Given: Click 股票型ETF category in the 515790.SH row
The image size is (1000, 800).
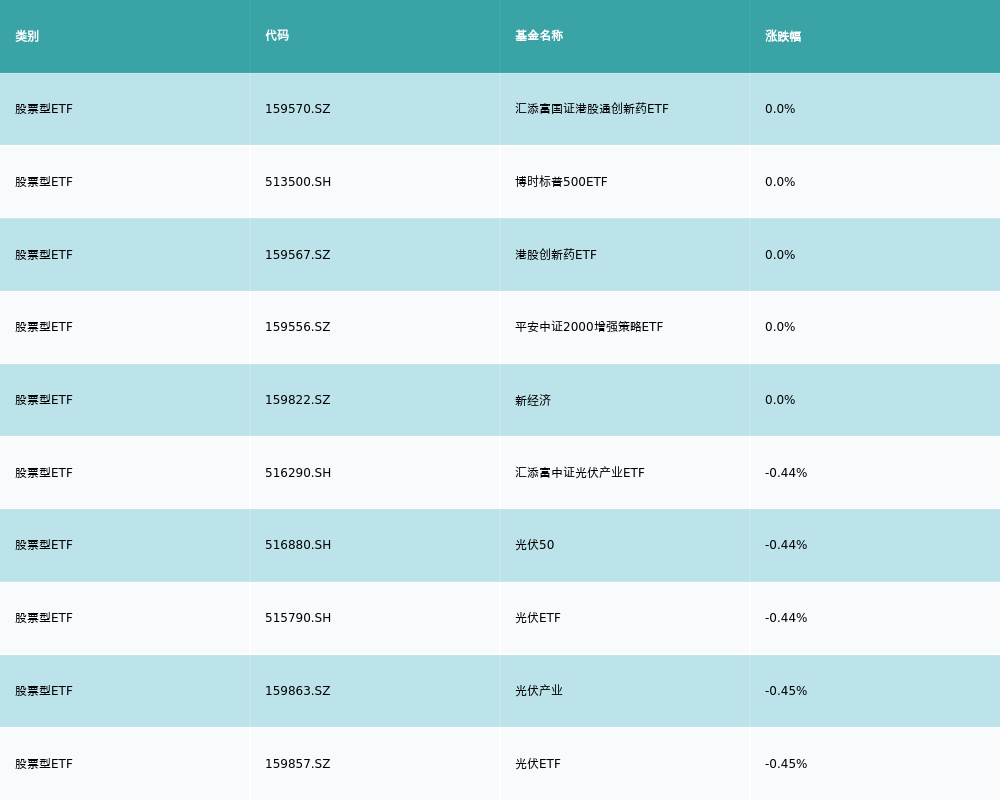Looking at the screenshot, I should [44, 618].
